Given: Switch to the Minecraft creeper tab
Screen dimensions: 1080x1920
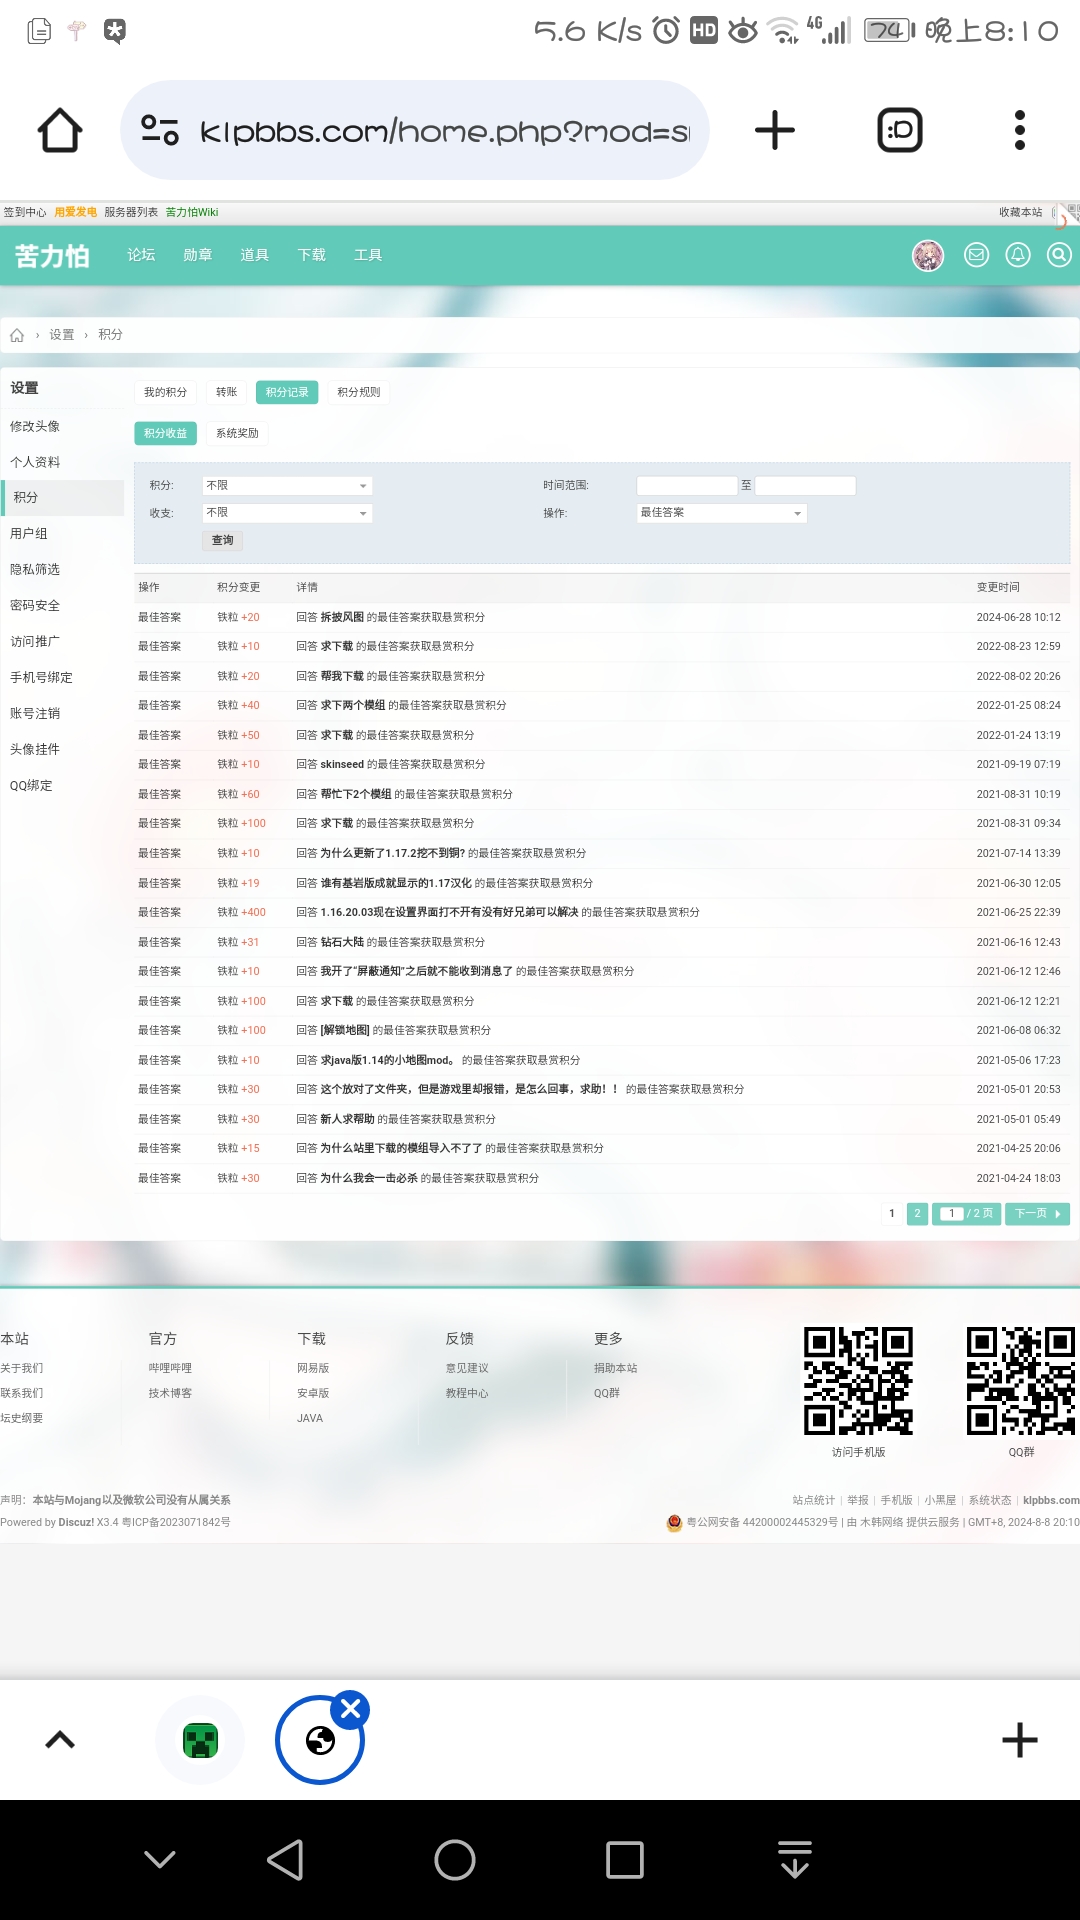Looking at the screenshot, I should coord(201,1741).
